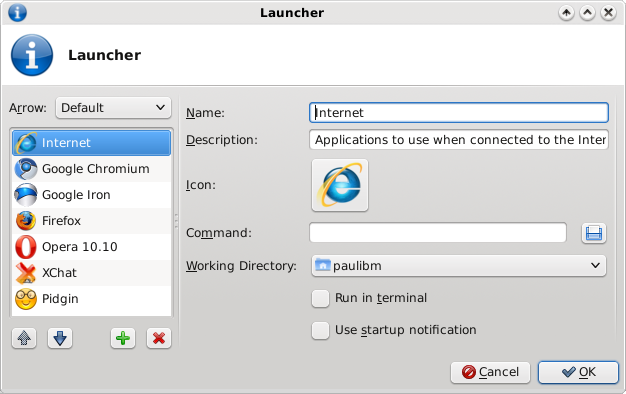Open the Internet Explorer icon chooser
This screenshot has width=626, height=394.
(340, 185)
